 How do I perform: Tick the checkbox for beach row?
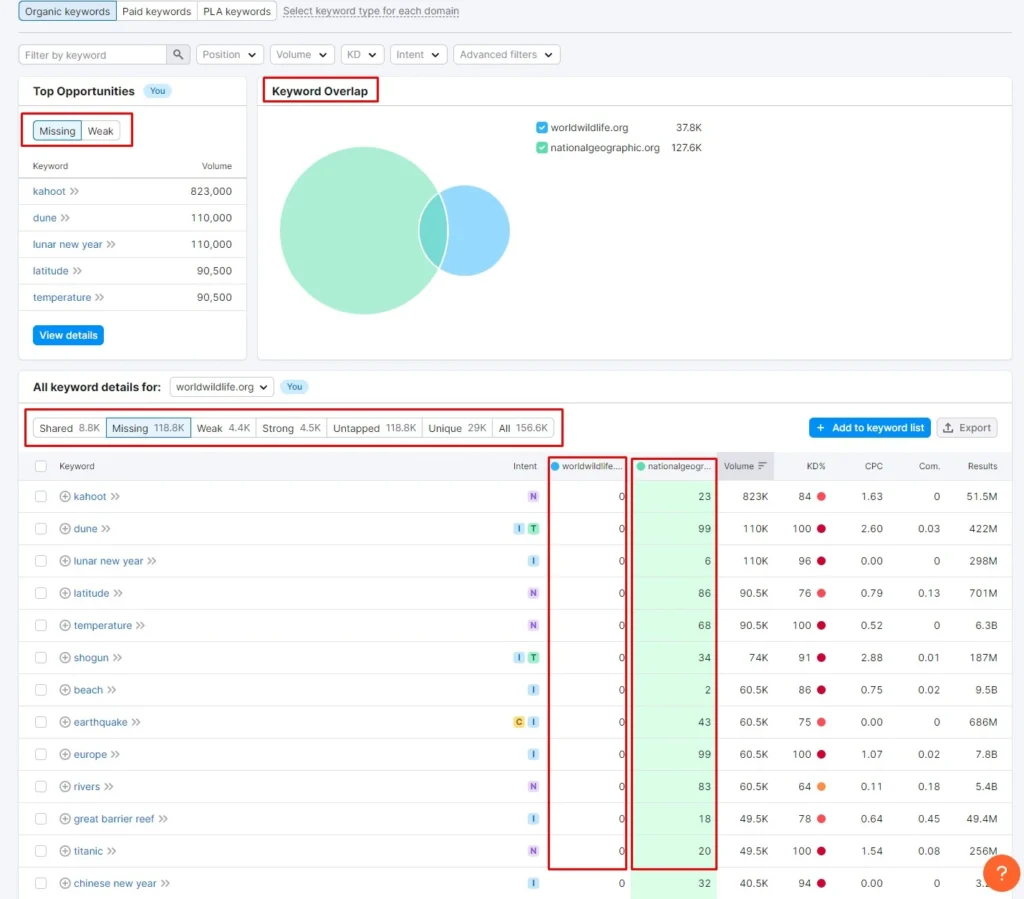(x=40, y=689)
